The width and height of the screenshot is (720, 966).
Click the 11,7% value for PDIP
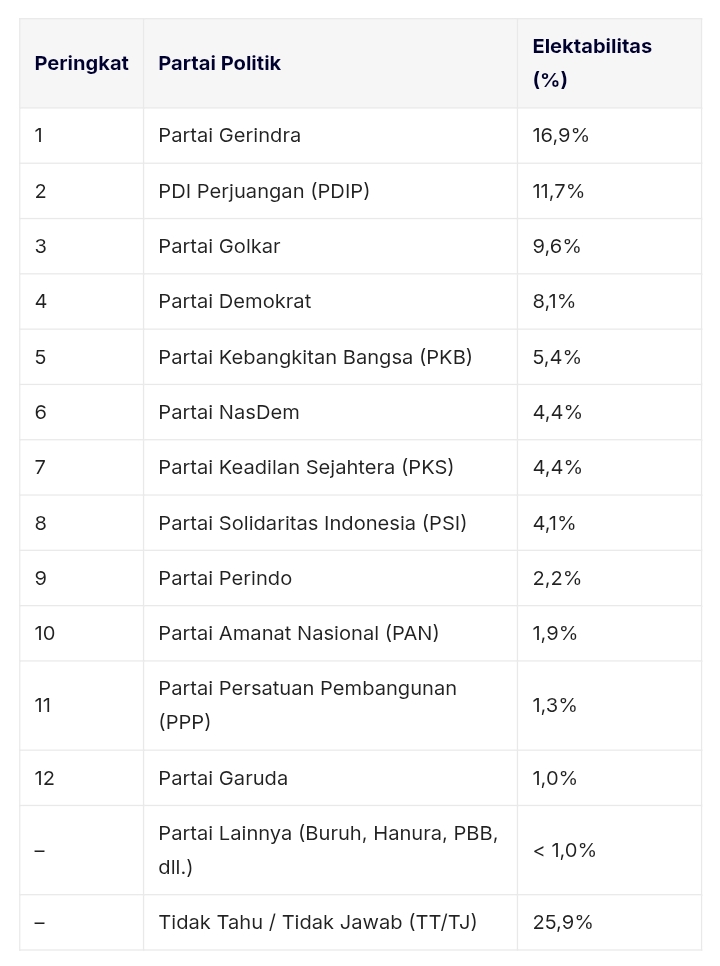point(558,191)
